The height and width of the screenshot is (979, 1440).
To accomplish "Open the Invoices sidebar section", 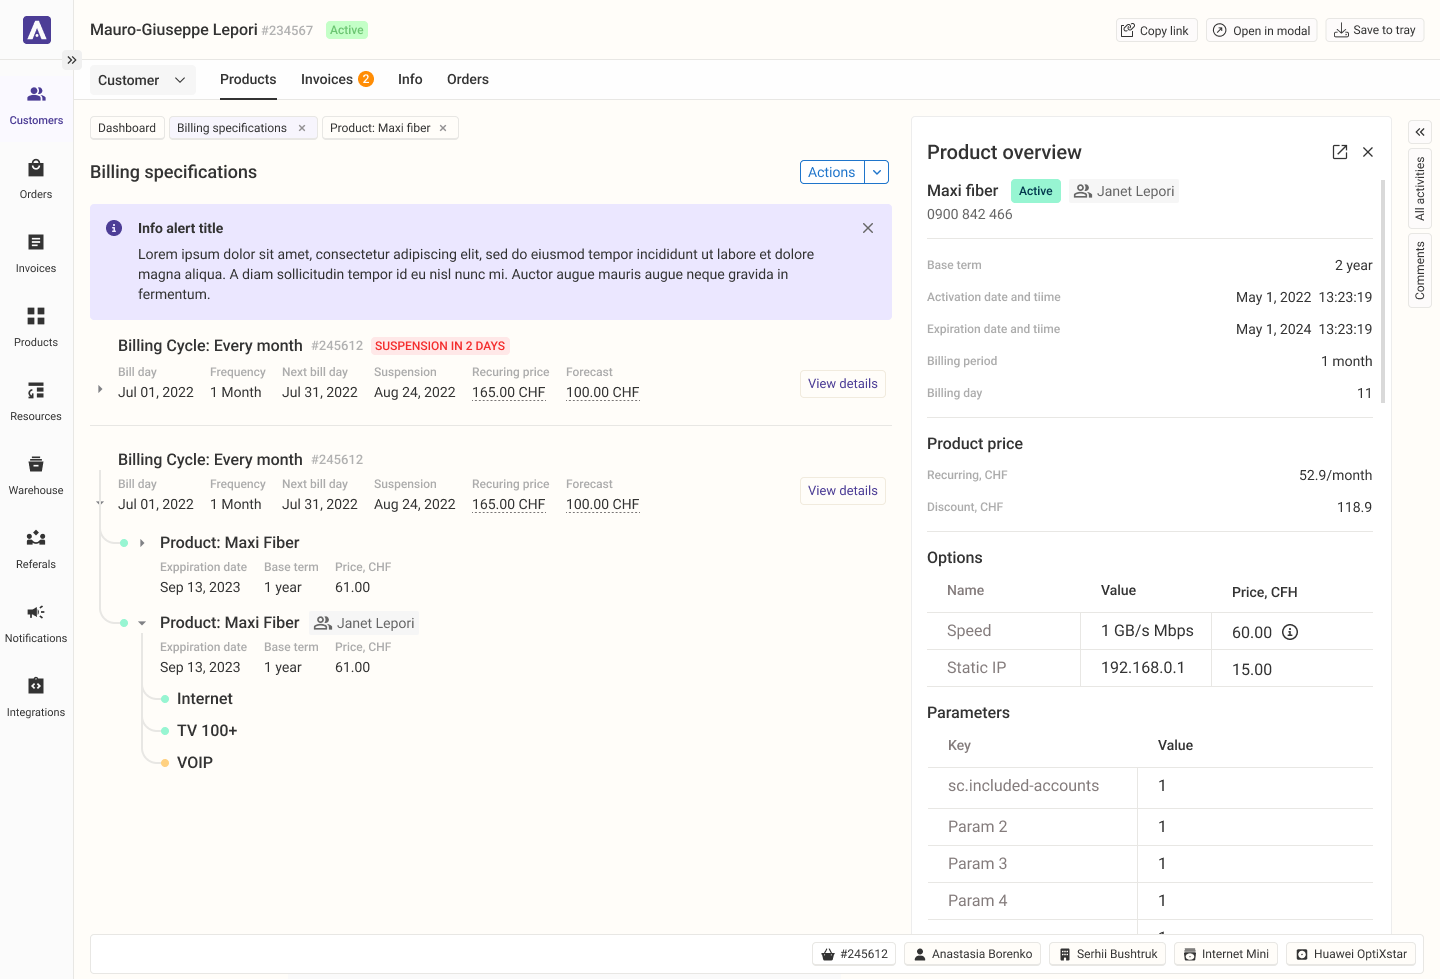I will point(36,253).
